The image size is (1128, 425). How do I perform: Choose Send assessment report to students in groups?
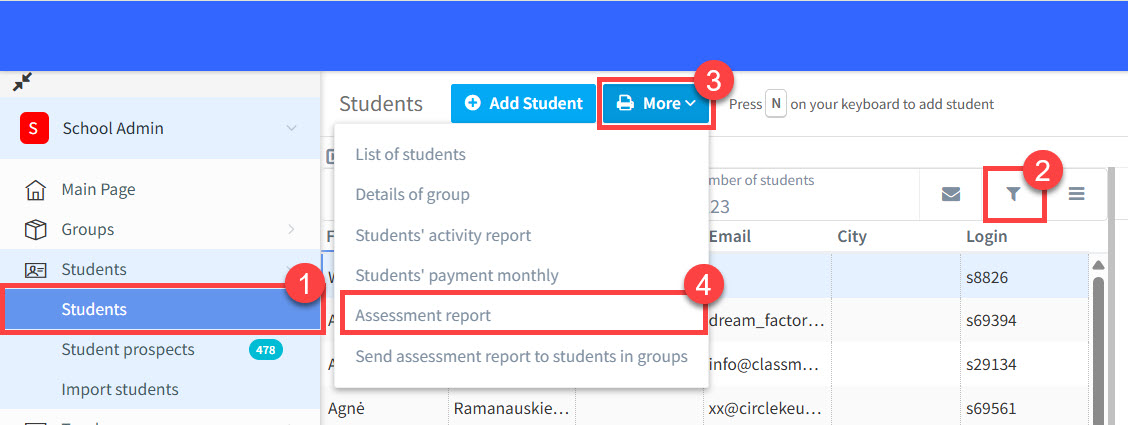[x=521, y=356]
